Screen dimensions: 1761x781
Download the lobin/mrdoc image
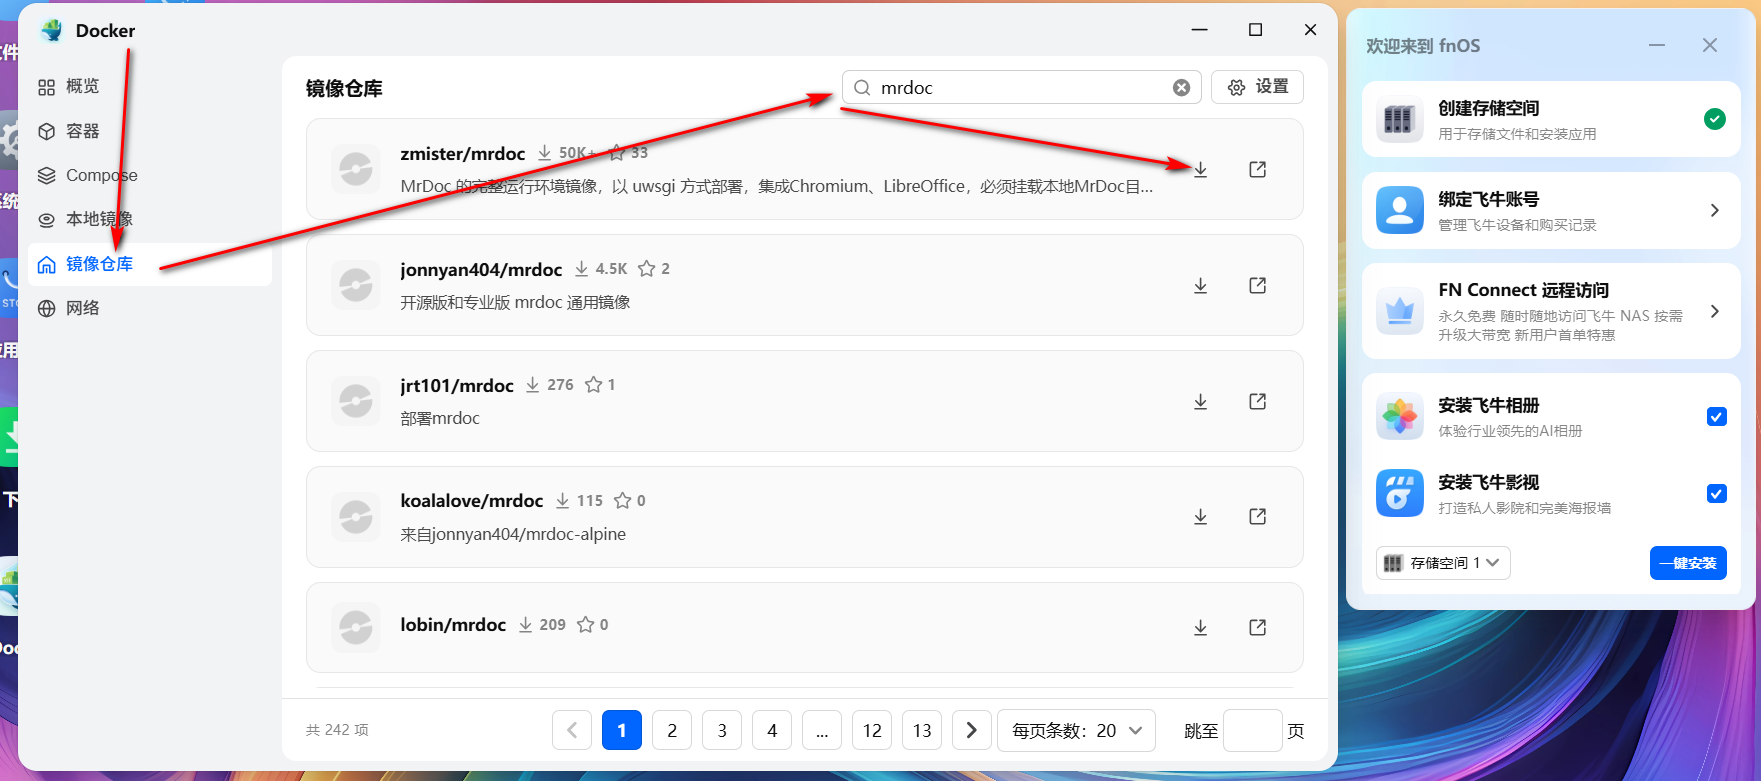tap(1200, 628)
